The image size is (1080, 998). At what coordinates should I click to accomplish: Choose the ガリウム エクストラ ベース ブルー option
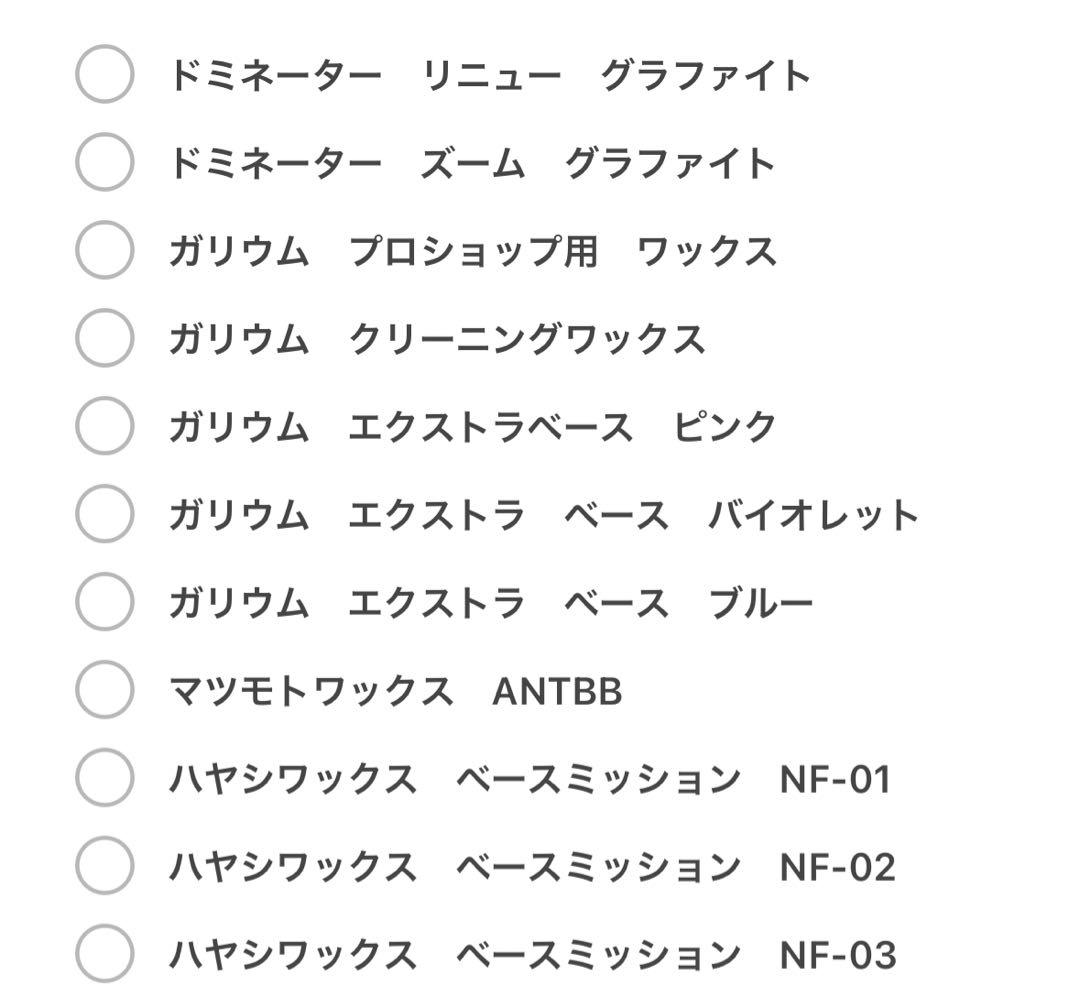pos(104,602)
